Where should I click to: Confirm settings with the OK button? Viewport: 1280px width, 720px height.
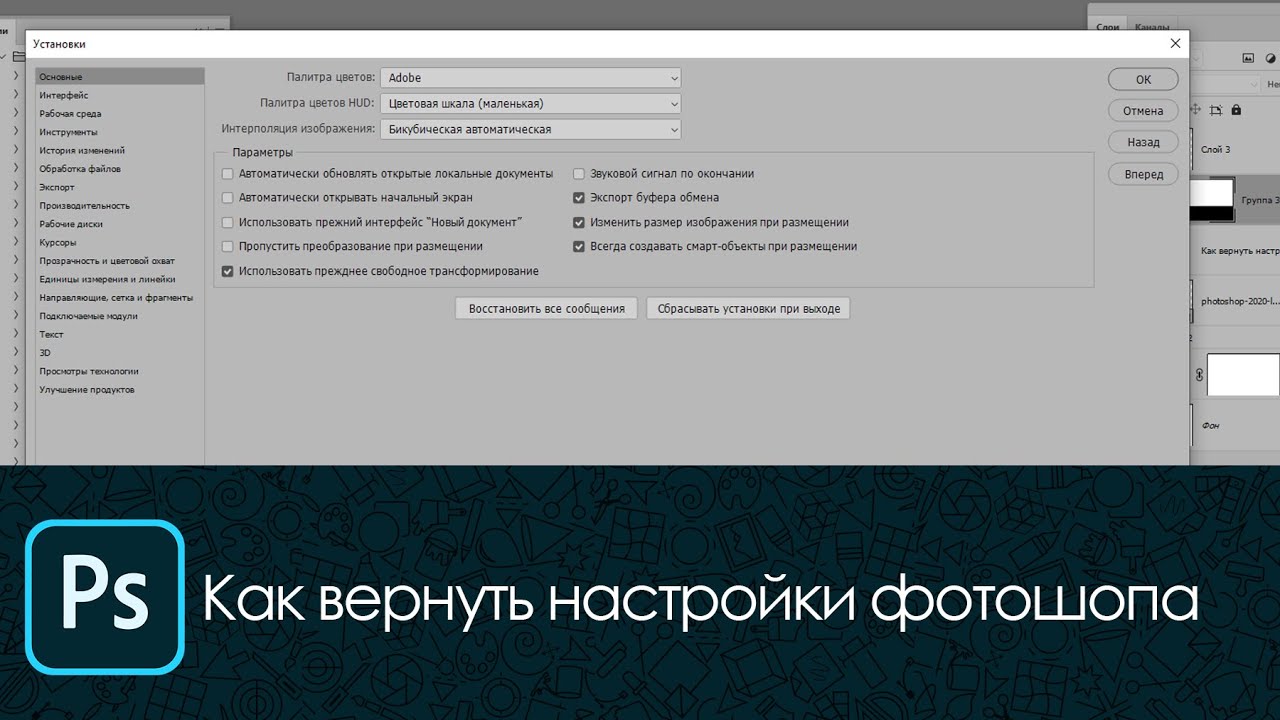pyautogui.click(x=1143, y=79)
